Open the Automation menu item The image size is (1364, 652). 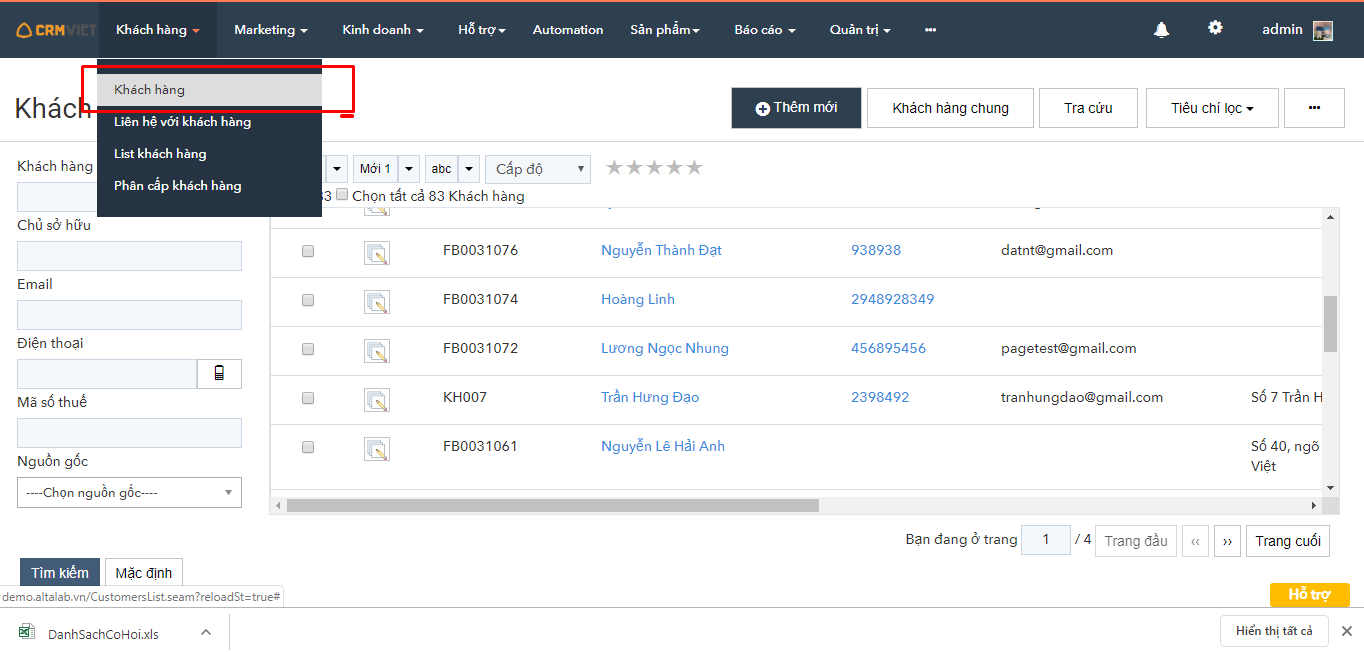pos(568,30)
